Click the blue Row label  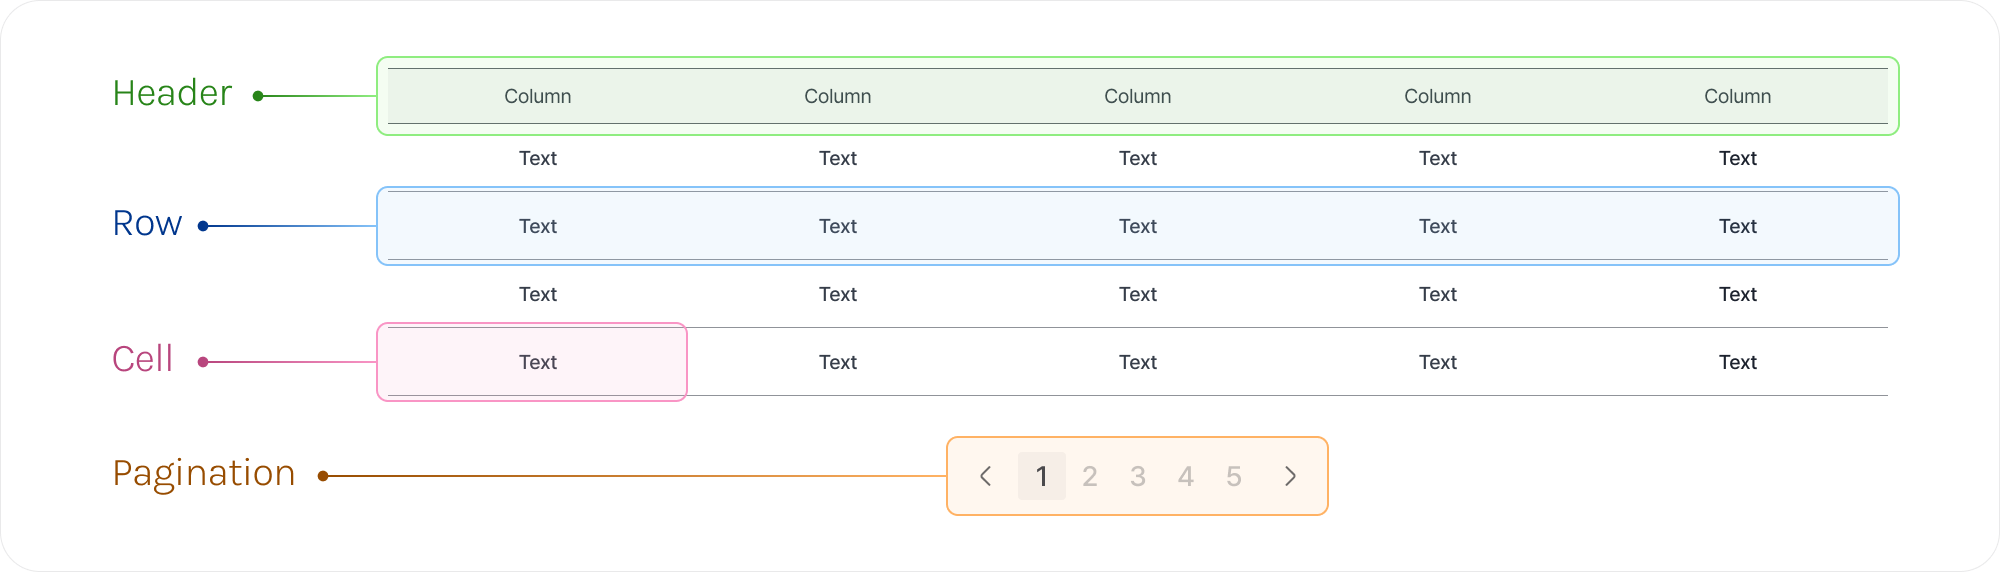pos(147,223)
